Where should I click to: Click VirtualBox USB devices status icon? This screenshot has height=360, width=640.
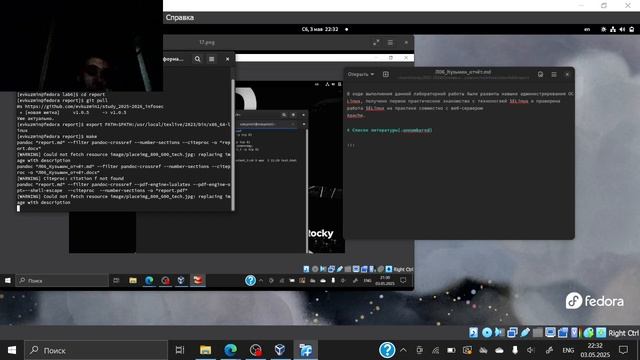[525, 333]
